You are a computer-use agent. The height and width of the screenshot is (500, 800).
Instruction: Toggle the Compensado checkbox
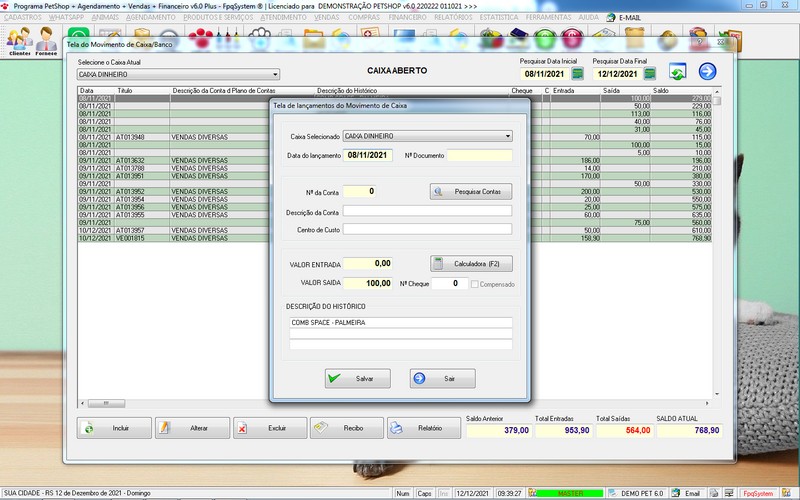474,284
